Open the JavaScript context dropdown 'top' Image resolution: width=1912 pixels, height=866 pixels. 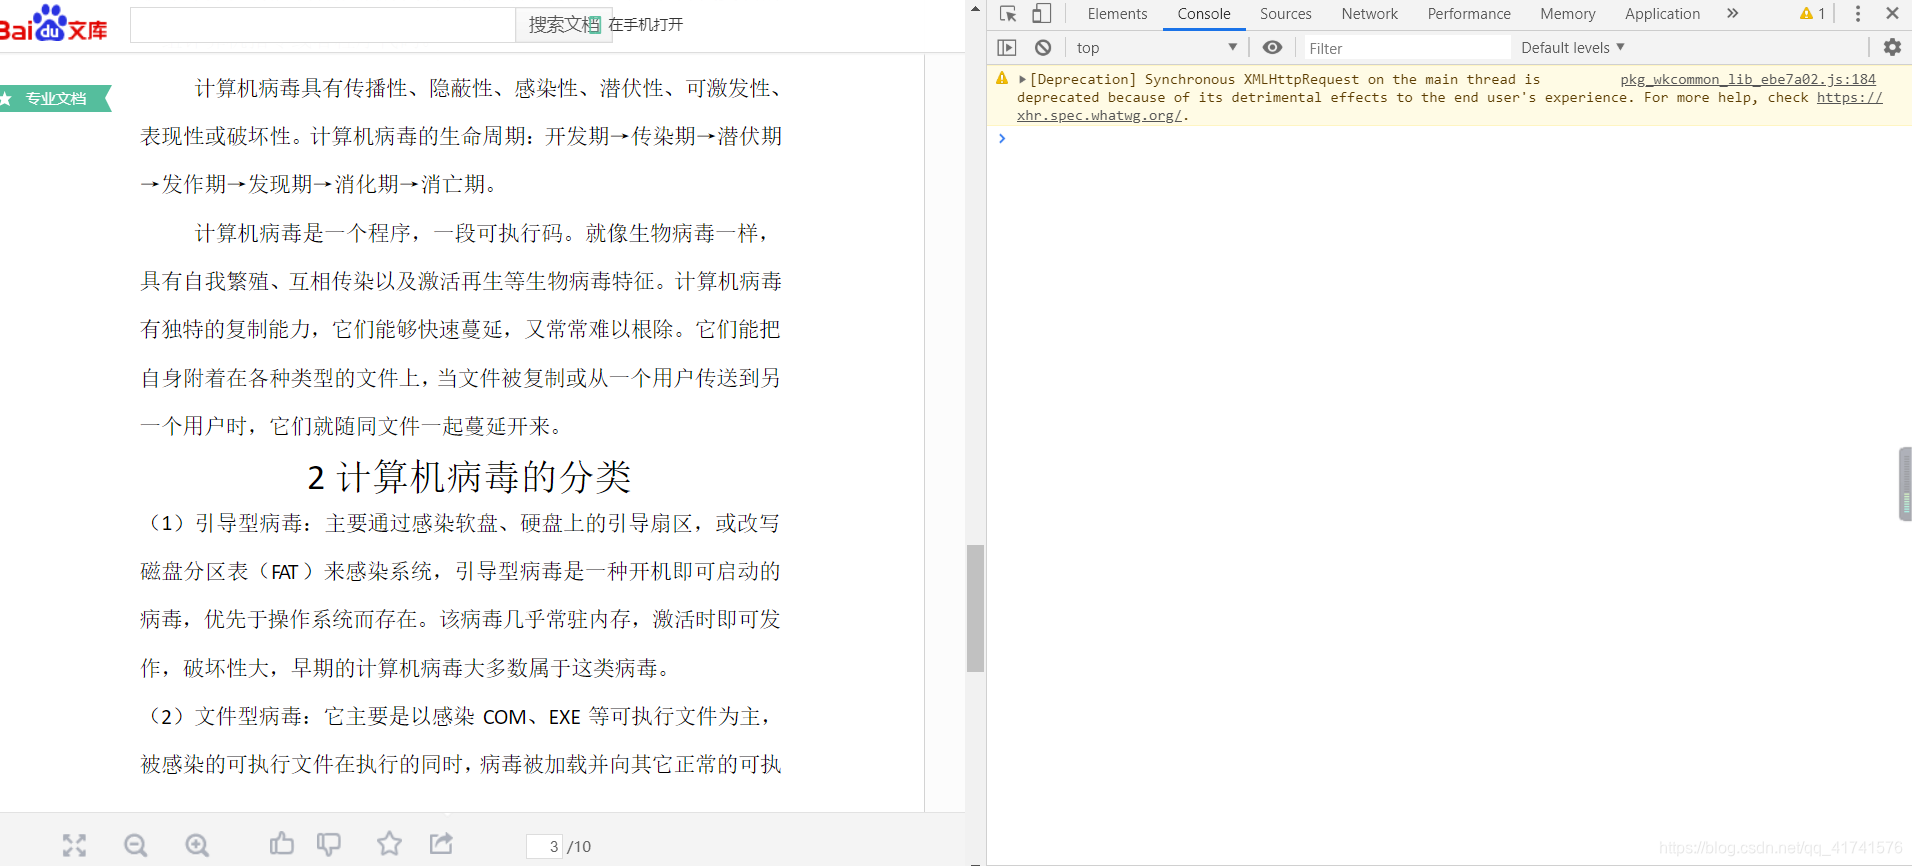tap(1156, 47)
